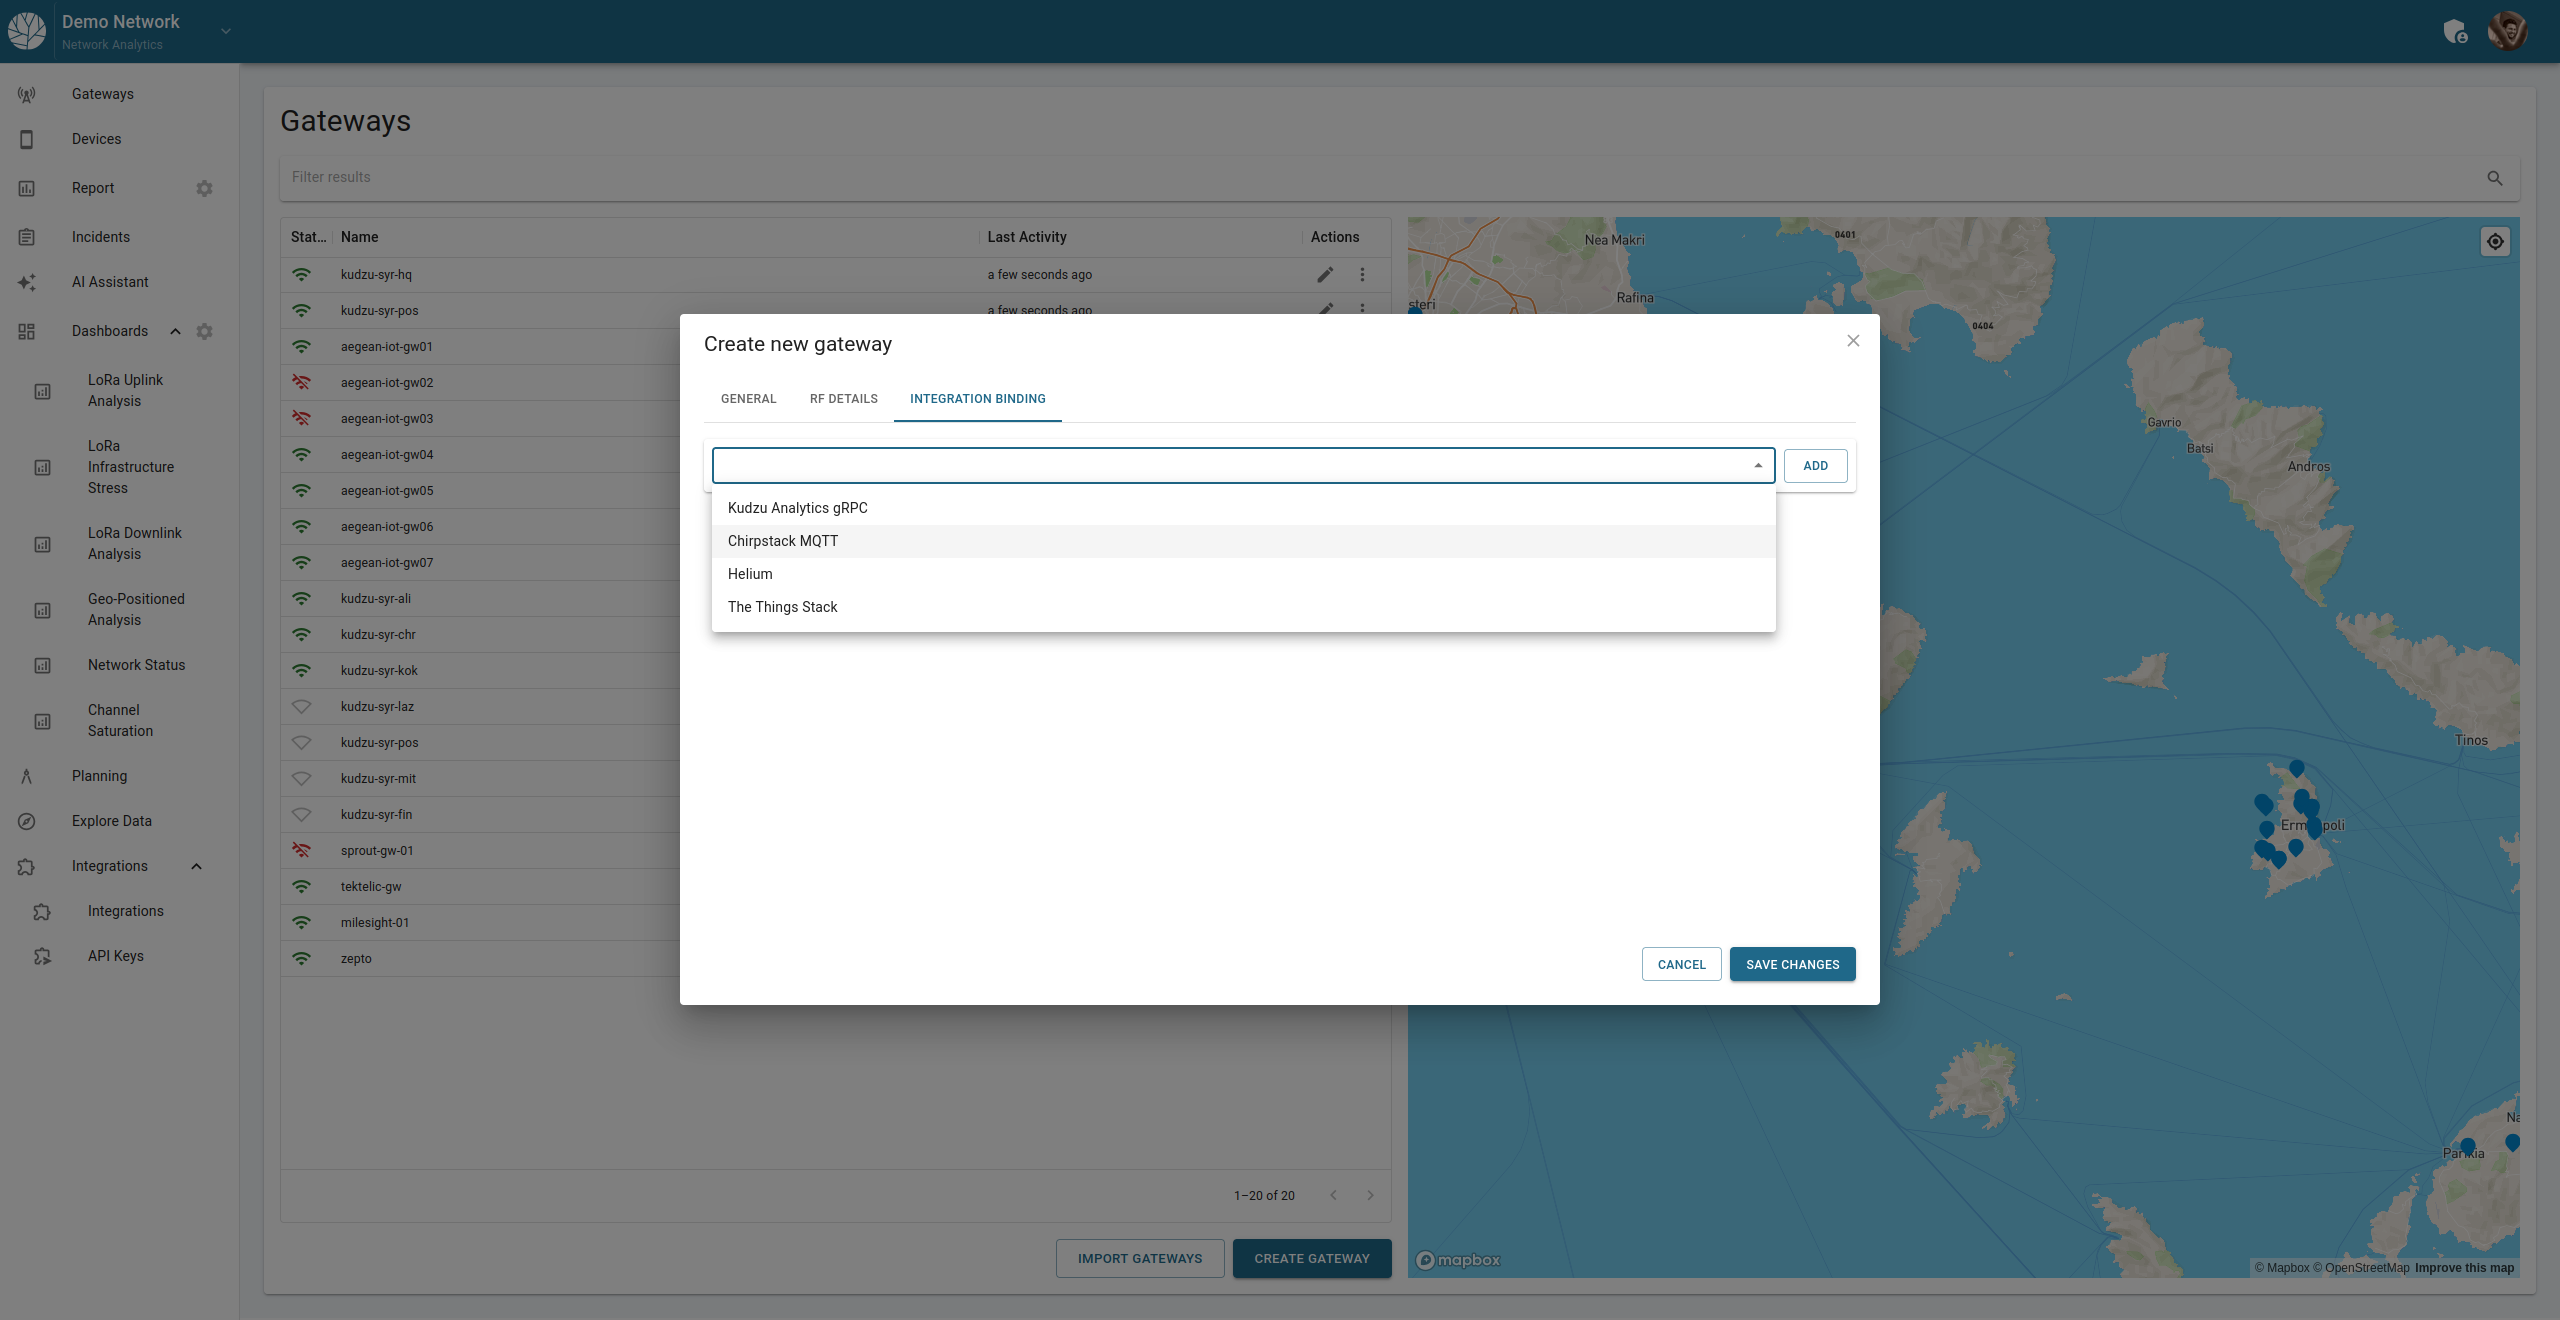Collapse the integration combo box arrow
Viewport: 2560px width, 1320px height.
pos(1757,465)
